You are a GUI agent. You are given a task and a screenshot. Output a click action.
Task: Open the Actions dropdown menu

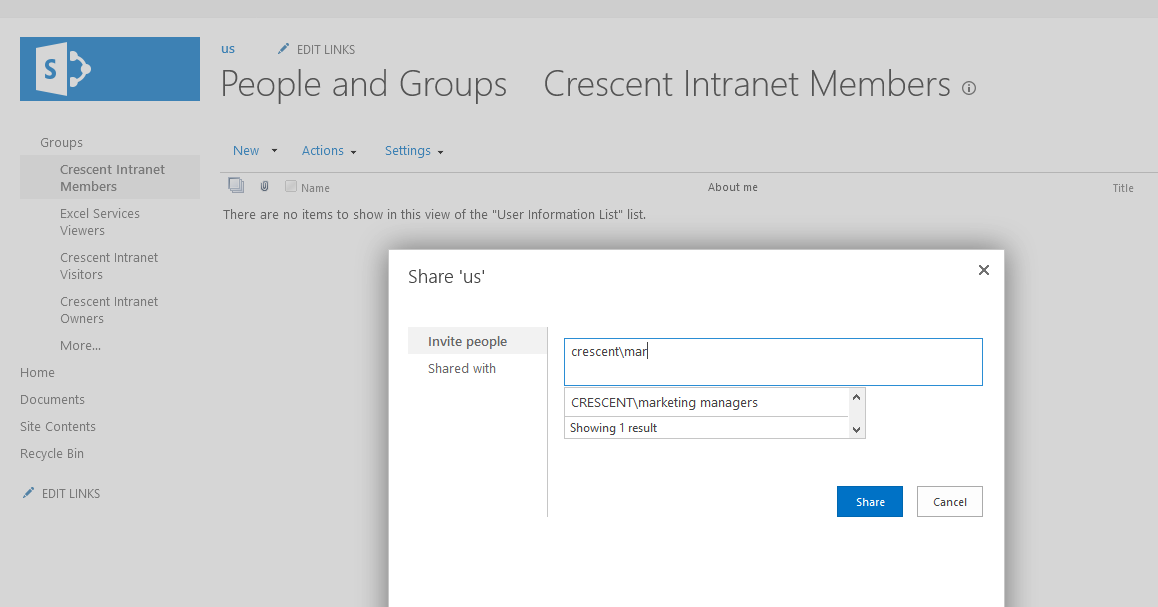tap(324, 150)
